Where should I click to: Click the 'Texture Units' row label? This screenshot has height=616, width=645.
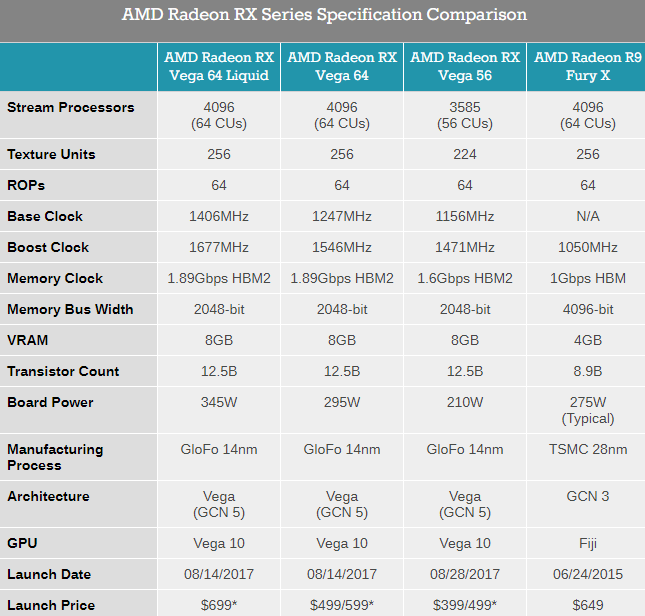[x=51, y=154]
